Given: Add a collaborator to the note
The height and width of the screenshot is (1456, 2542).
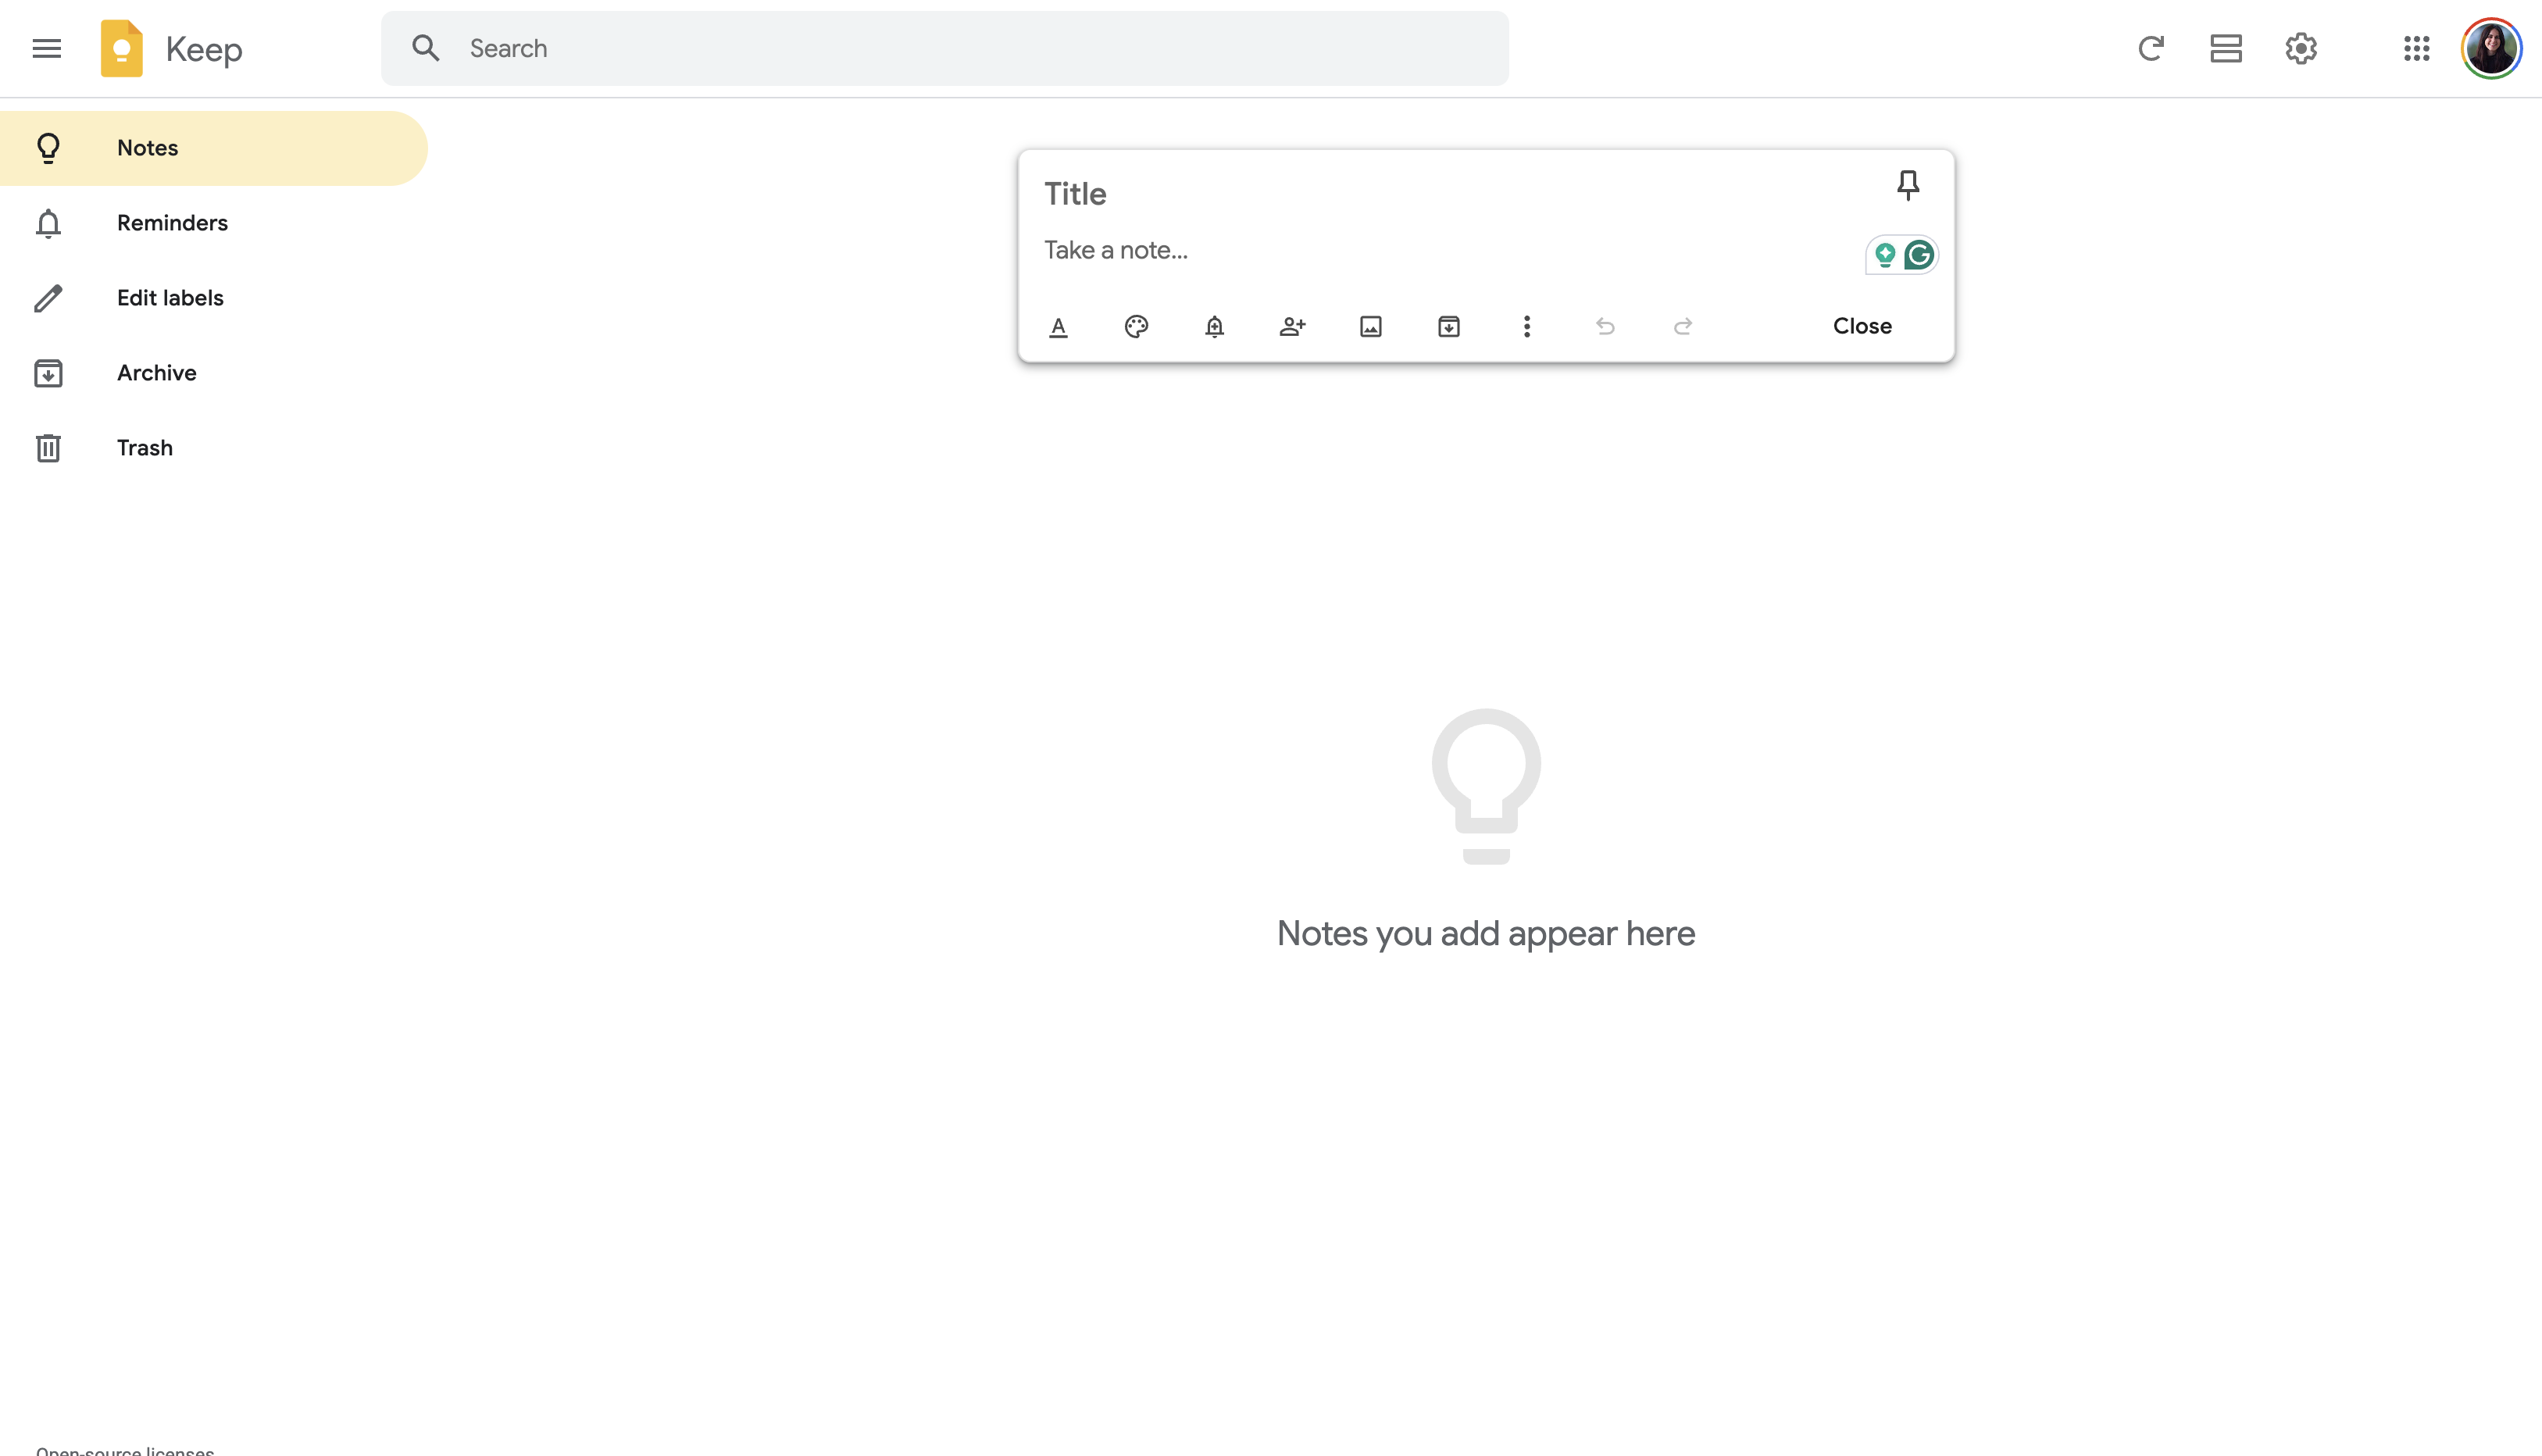Looking at the screenshot, I should (1292, 326).
